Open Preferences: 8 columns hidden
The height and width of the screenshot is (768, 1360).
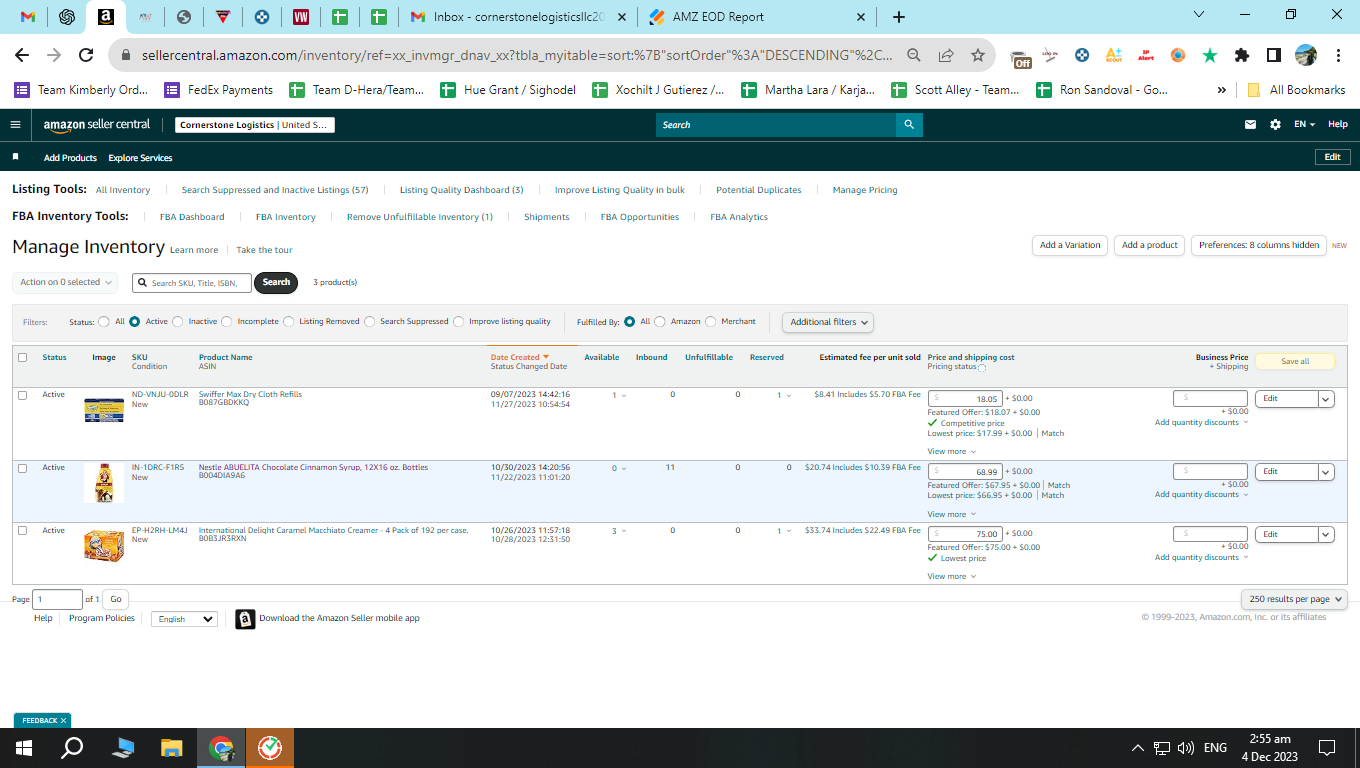1259,245
